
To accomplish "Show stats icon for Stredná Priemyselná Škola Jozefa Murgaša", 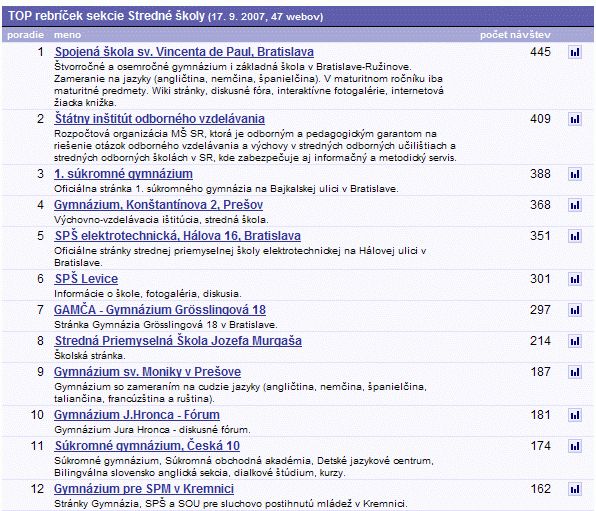I will pyautogui.click(x=575, y=341).
